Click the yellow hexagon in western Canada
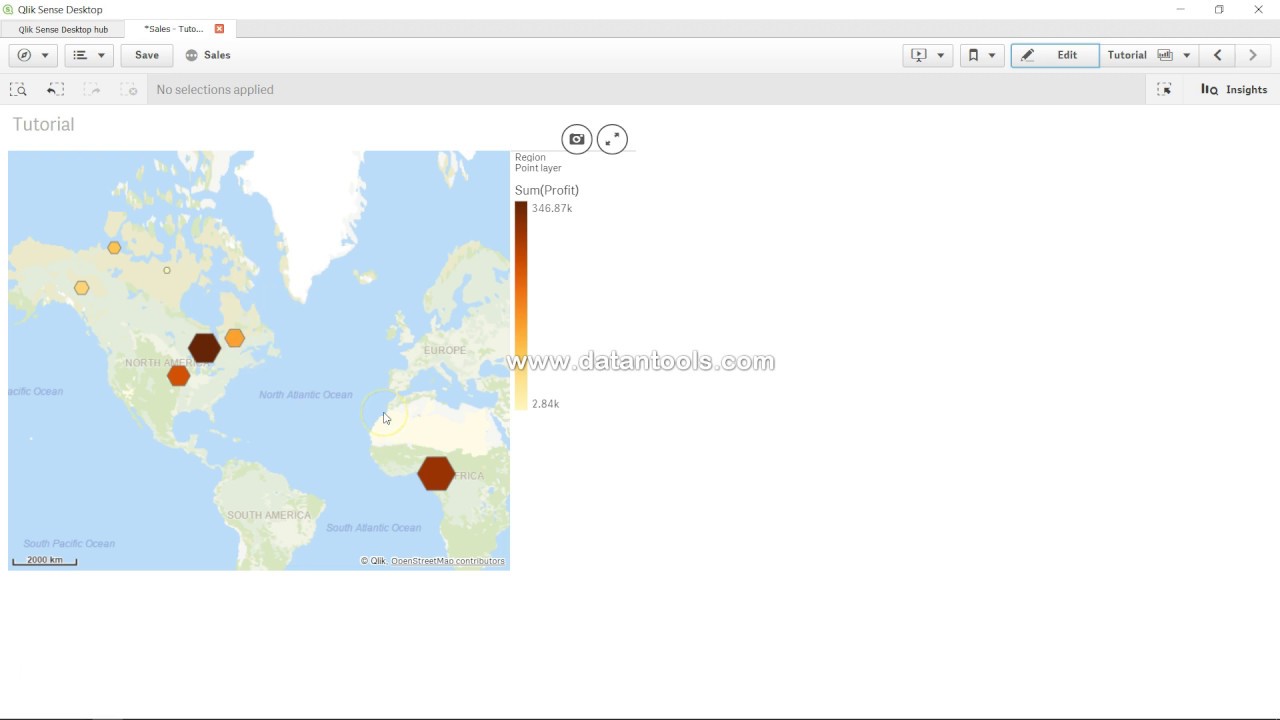 [82, 288]
